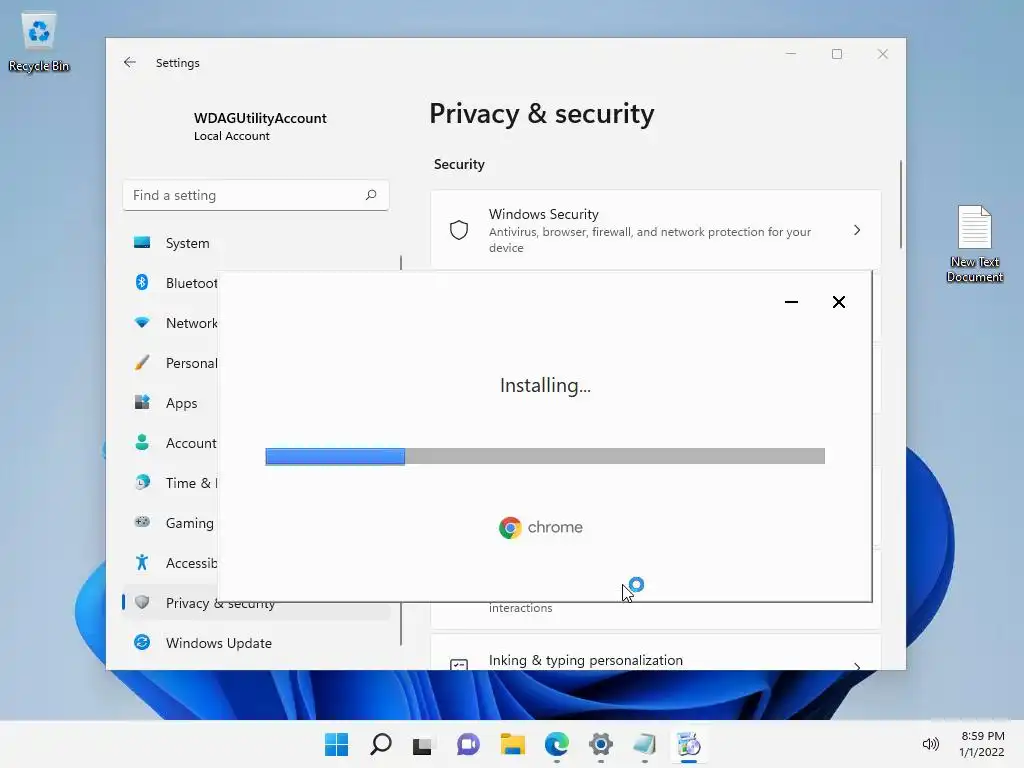Click the System monitor icon

(142, 243)
